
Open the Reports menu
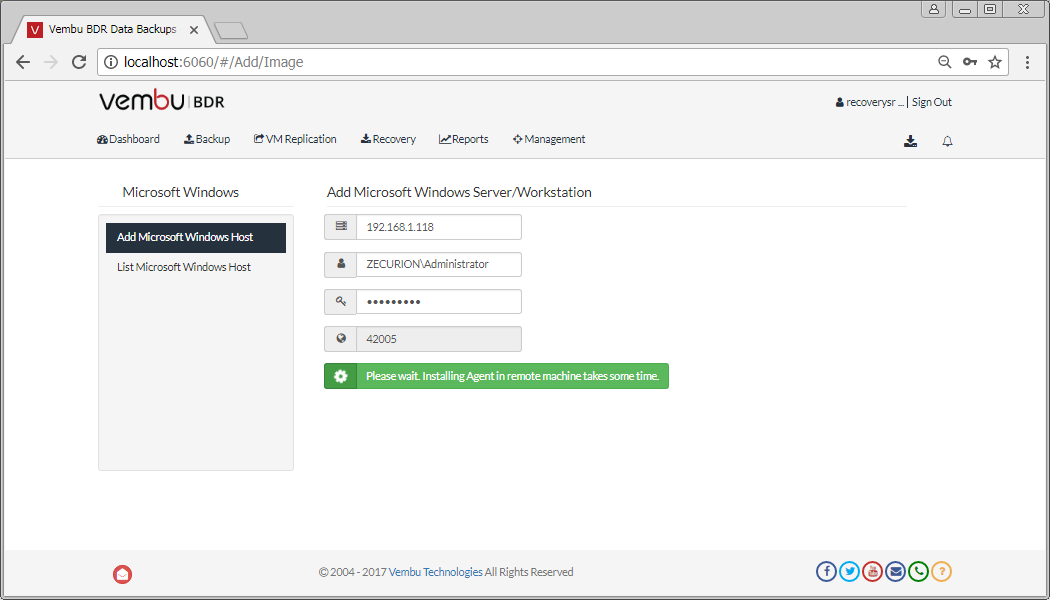click(464, 139)
